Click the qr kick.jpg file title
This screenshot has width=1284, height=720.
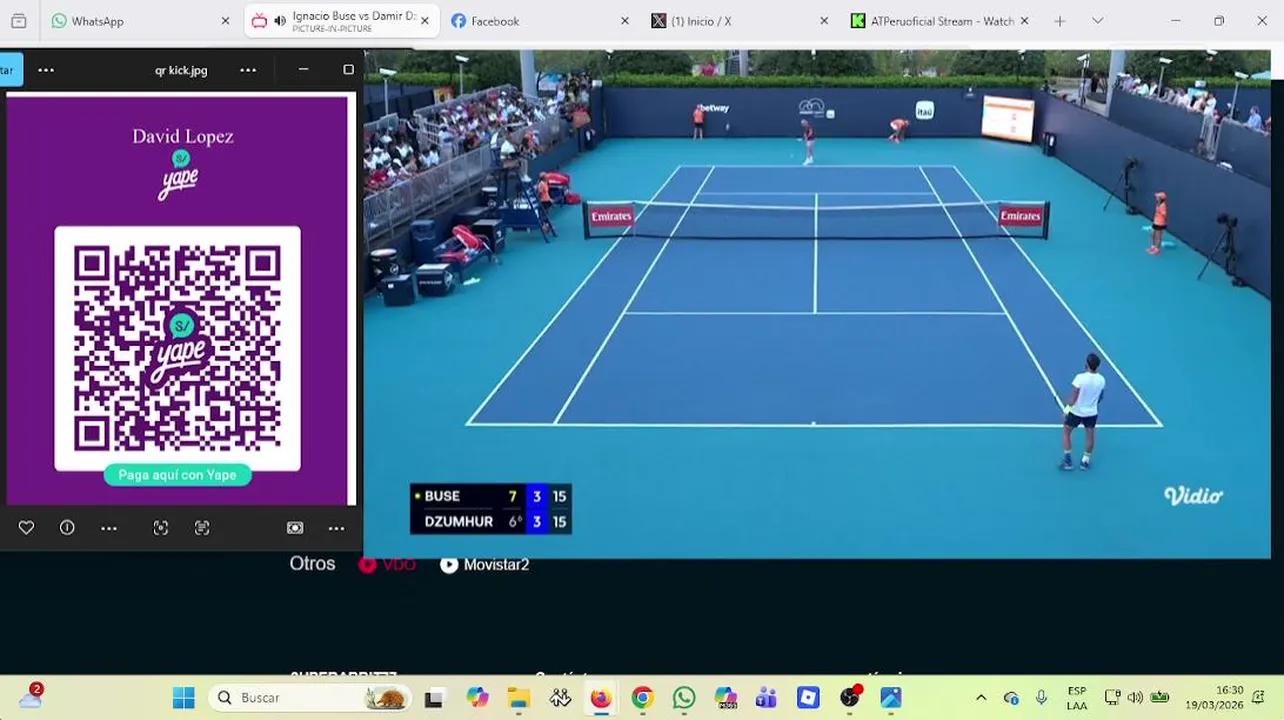pos(181,70)
